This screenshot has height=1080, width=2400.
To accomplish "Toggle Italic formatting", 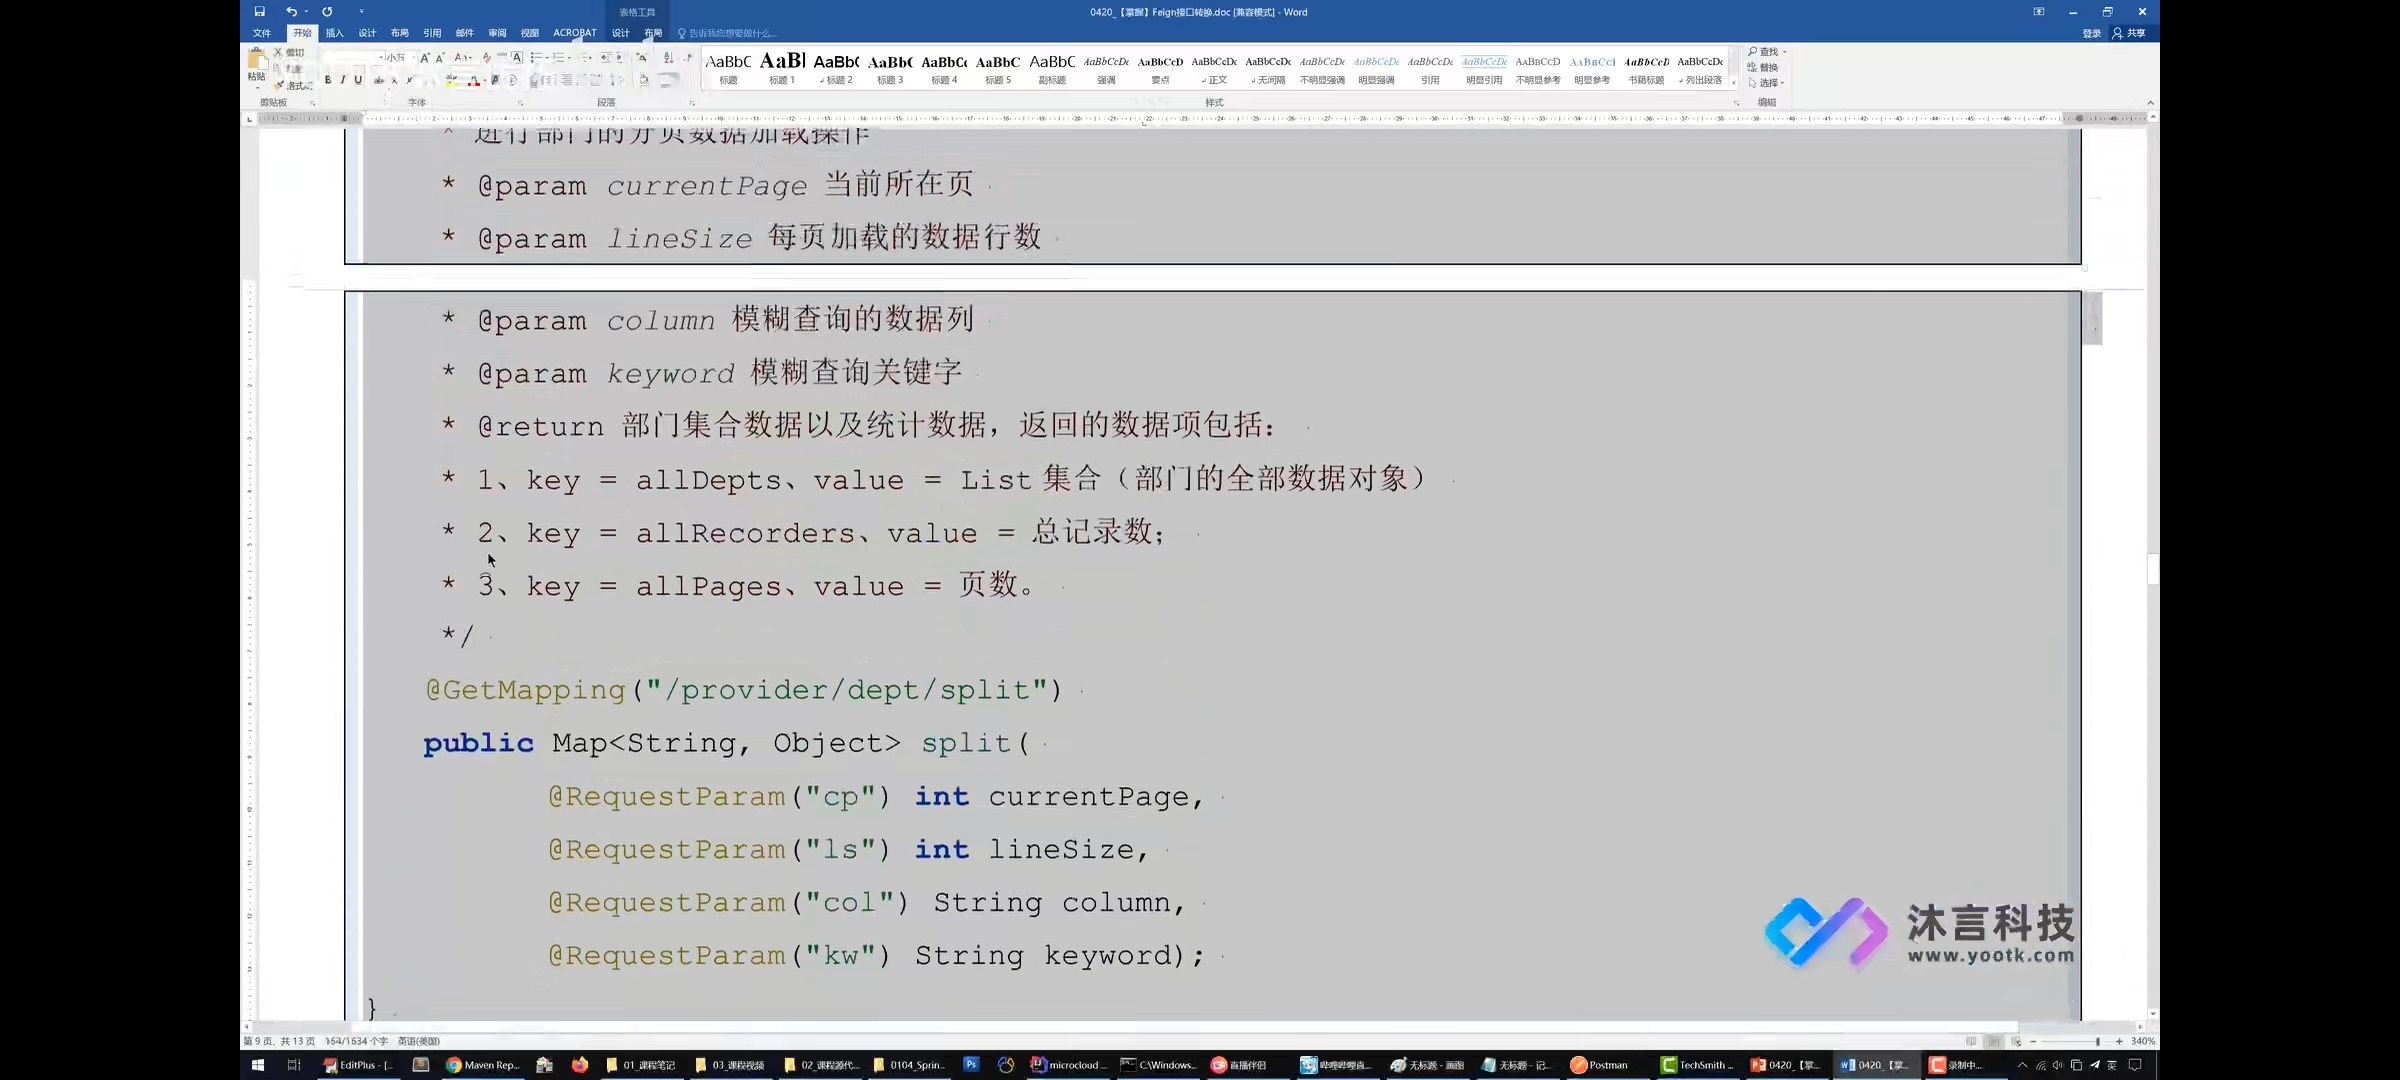I will (x=343, y=80).
